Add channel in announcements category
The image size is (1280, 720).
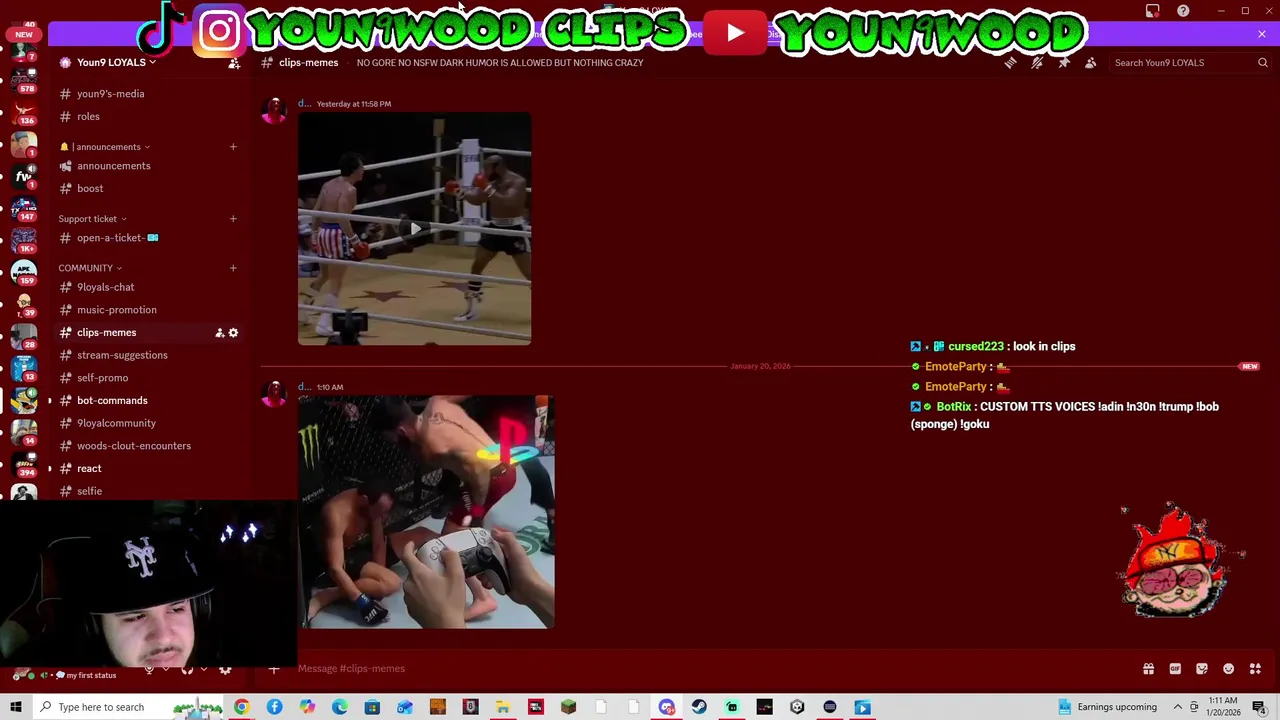click(233, 147)
